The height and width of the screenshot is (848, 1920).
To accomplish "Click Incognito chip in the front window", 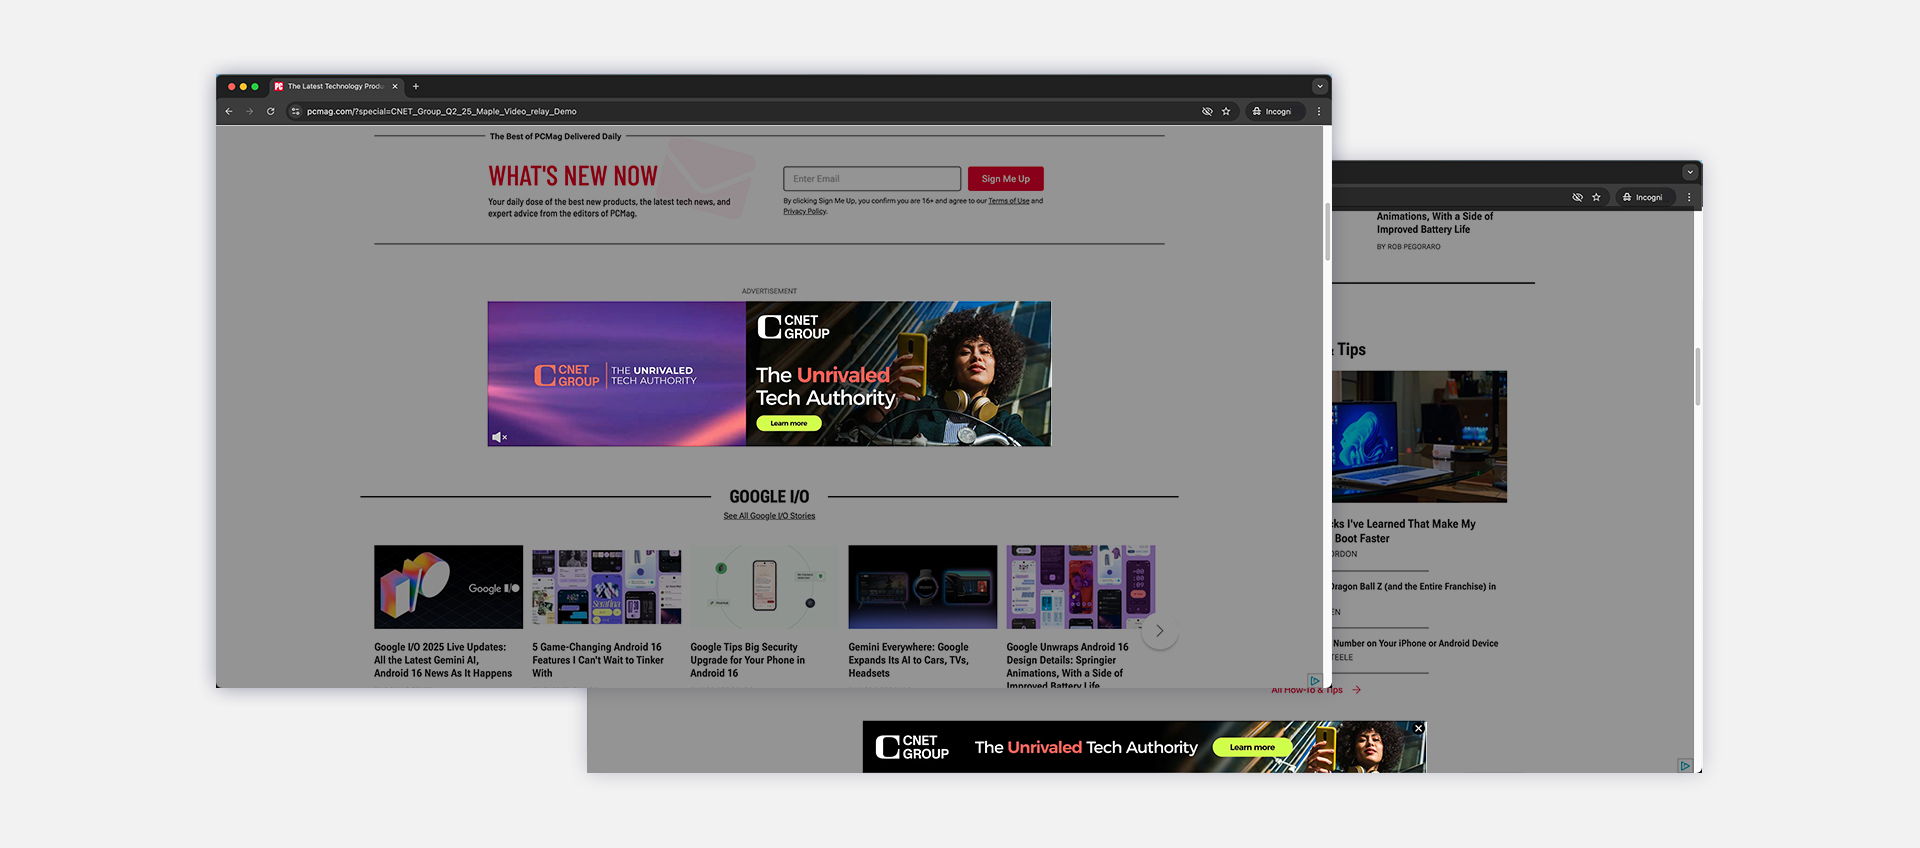I will coord(1272,111).
